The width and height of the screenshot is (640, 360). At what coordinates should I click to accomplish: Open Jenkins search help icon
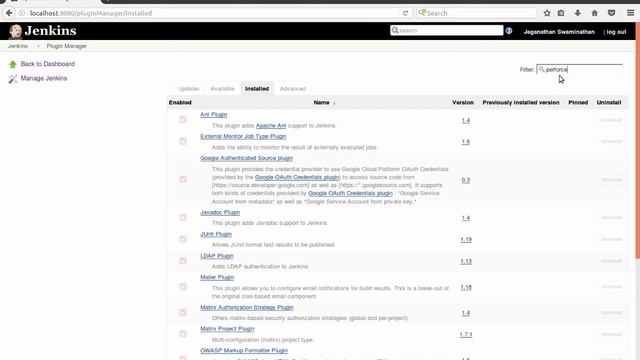(509, 31)
